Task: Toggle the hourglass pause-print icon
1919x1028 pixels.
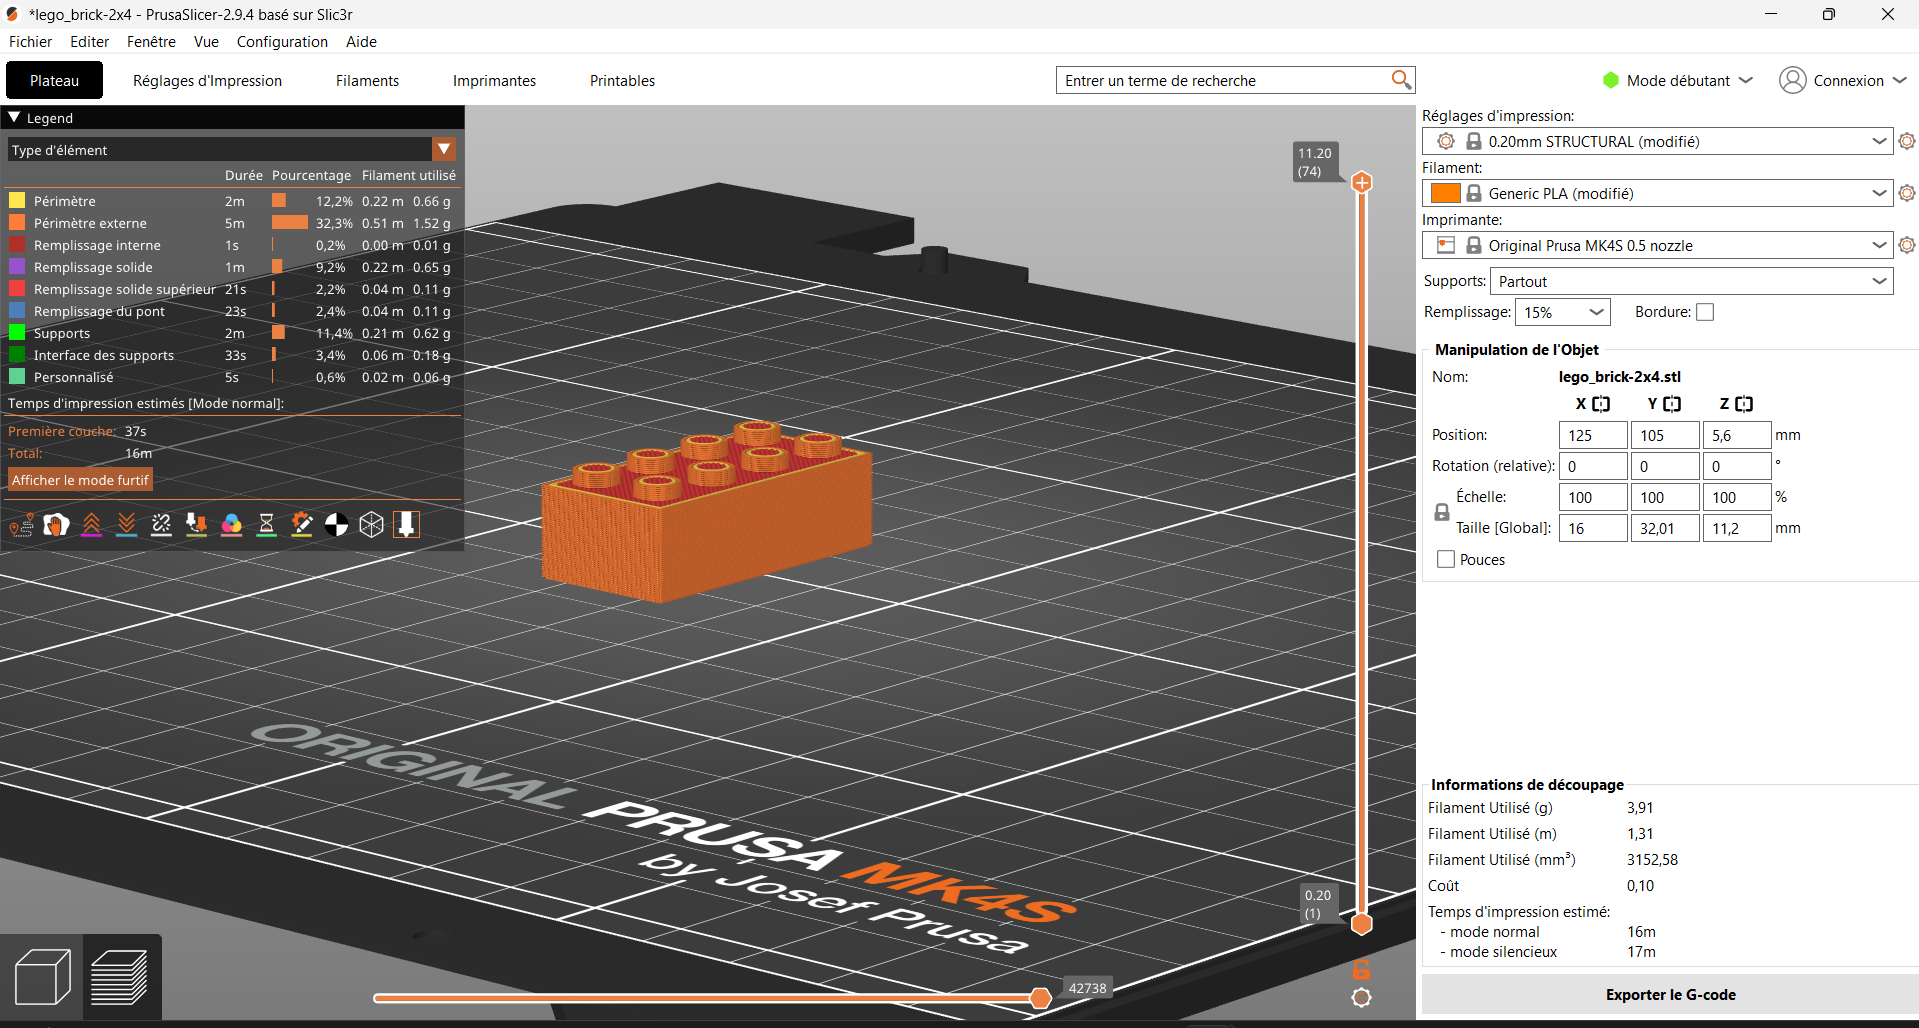Action: (x=266, y=525)
